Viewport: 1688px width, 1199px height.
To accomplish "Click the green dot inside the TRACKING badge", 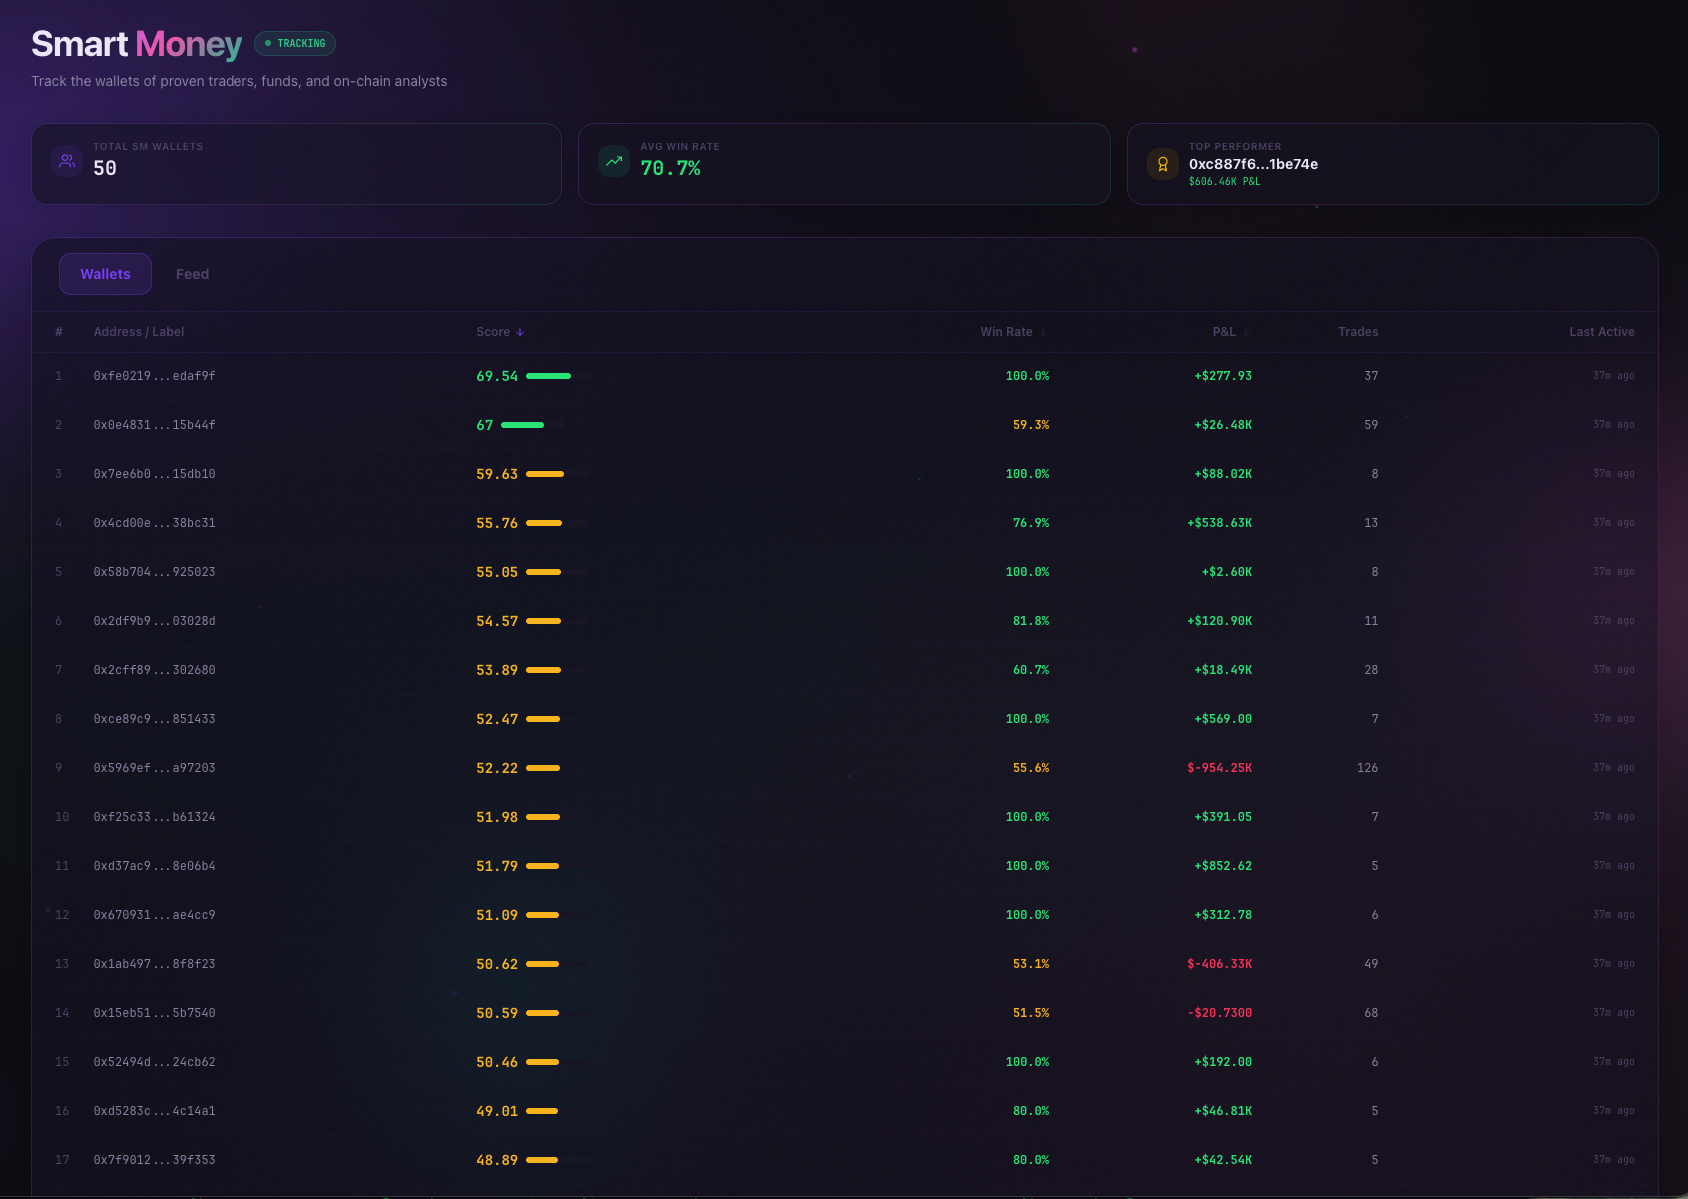I will click(266, 43).
